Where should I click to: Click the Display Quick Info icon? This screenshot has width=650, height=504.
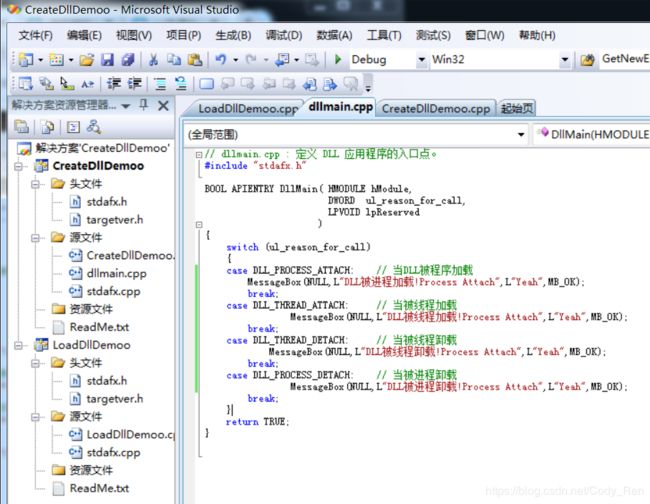click(x=67, y=84)
